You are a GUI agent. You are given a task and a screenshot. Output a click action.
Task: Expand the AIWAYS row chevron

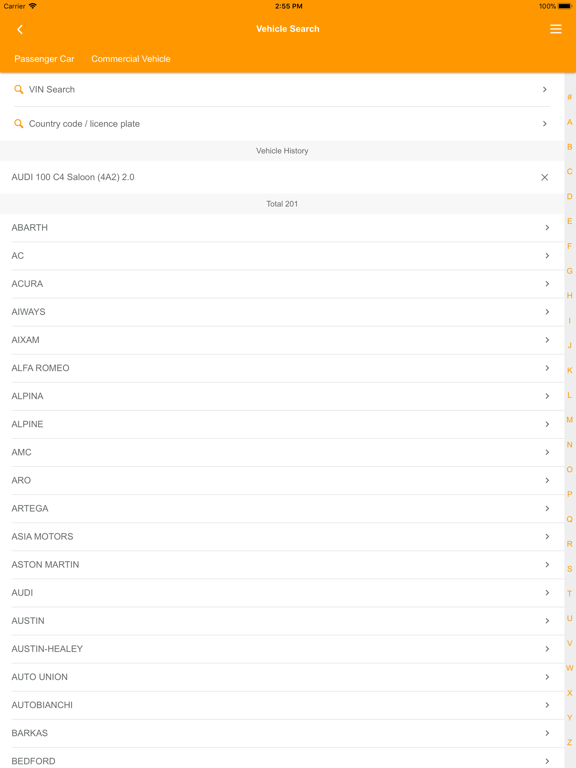547,312
